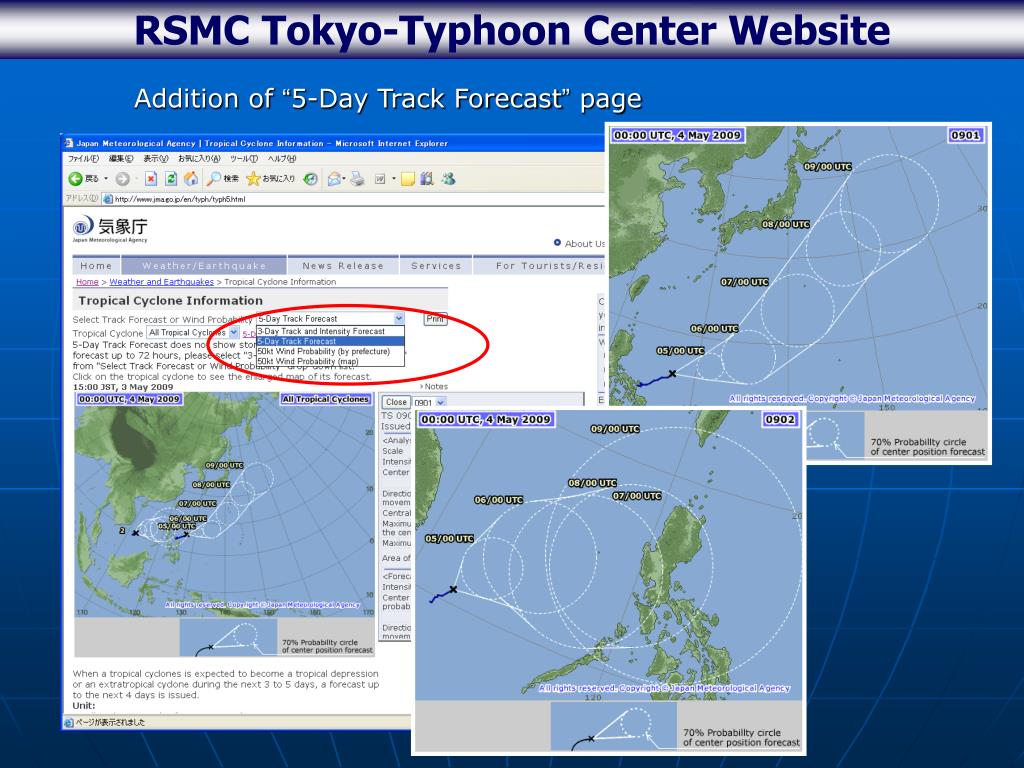Go to the For Tourists/Residents tab
1024x768 pixels.
[540, 266]
